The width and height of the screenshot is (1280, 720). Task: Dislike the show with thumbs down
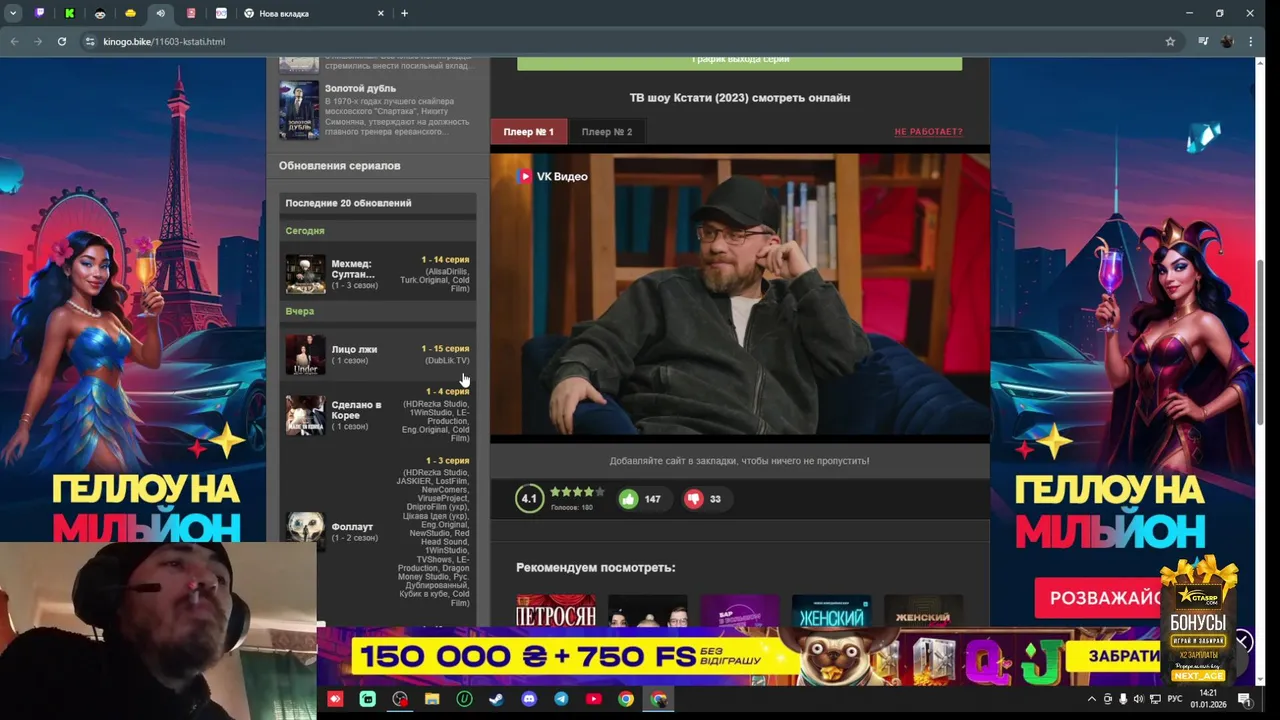pos(693,499)
